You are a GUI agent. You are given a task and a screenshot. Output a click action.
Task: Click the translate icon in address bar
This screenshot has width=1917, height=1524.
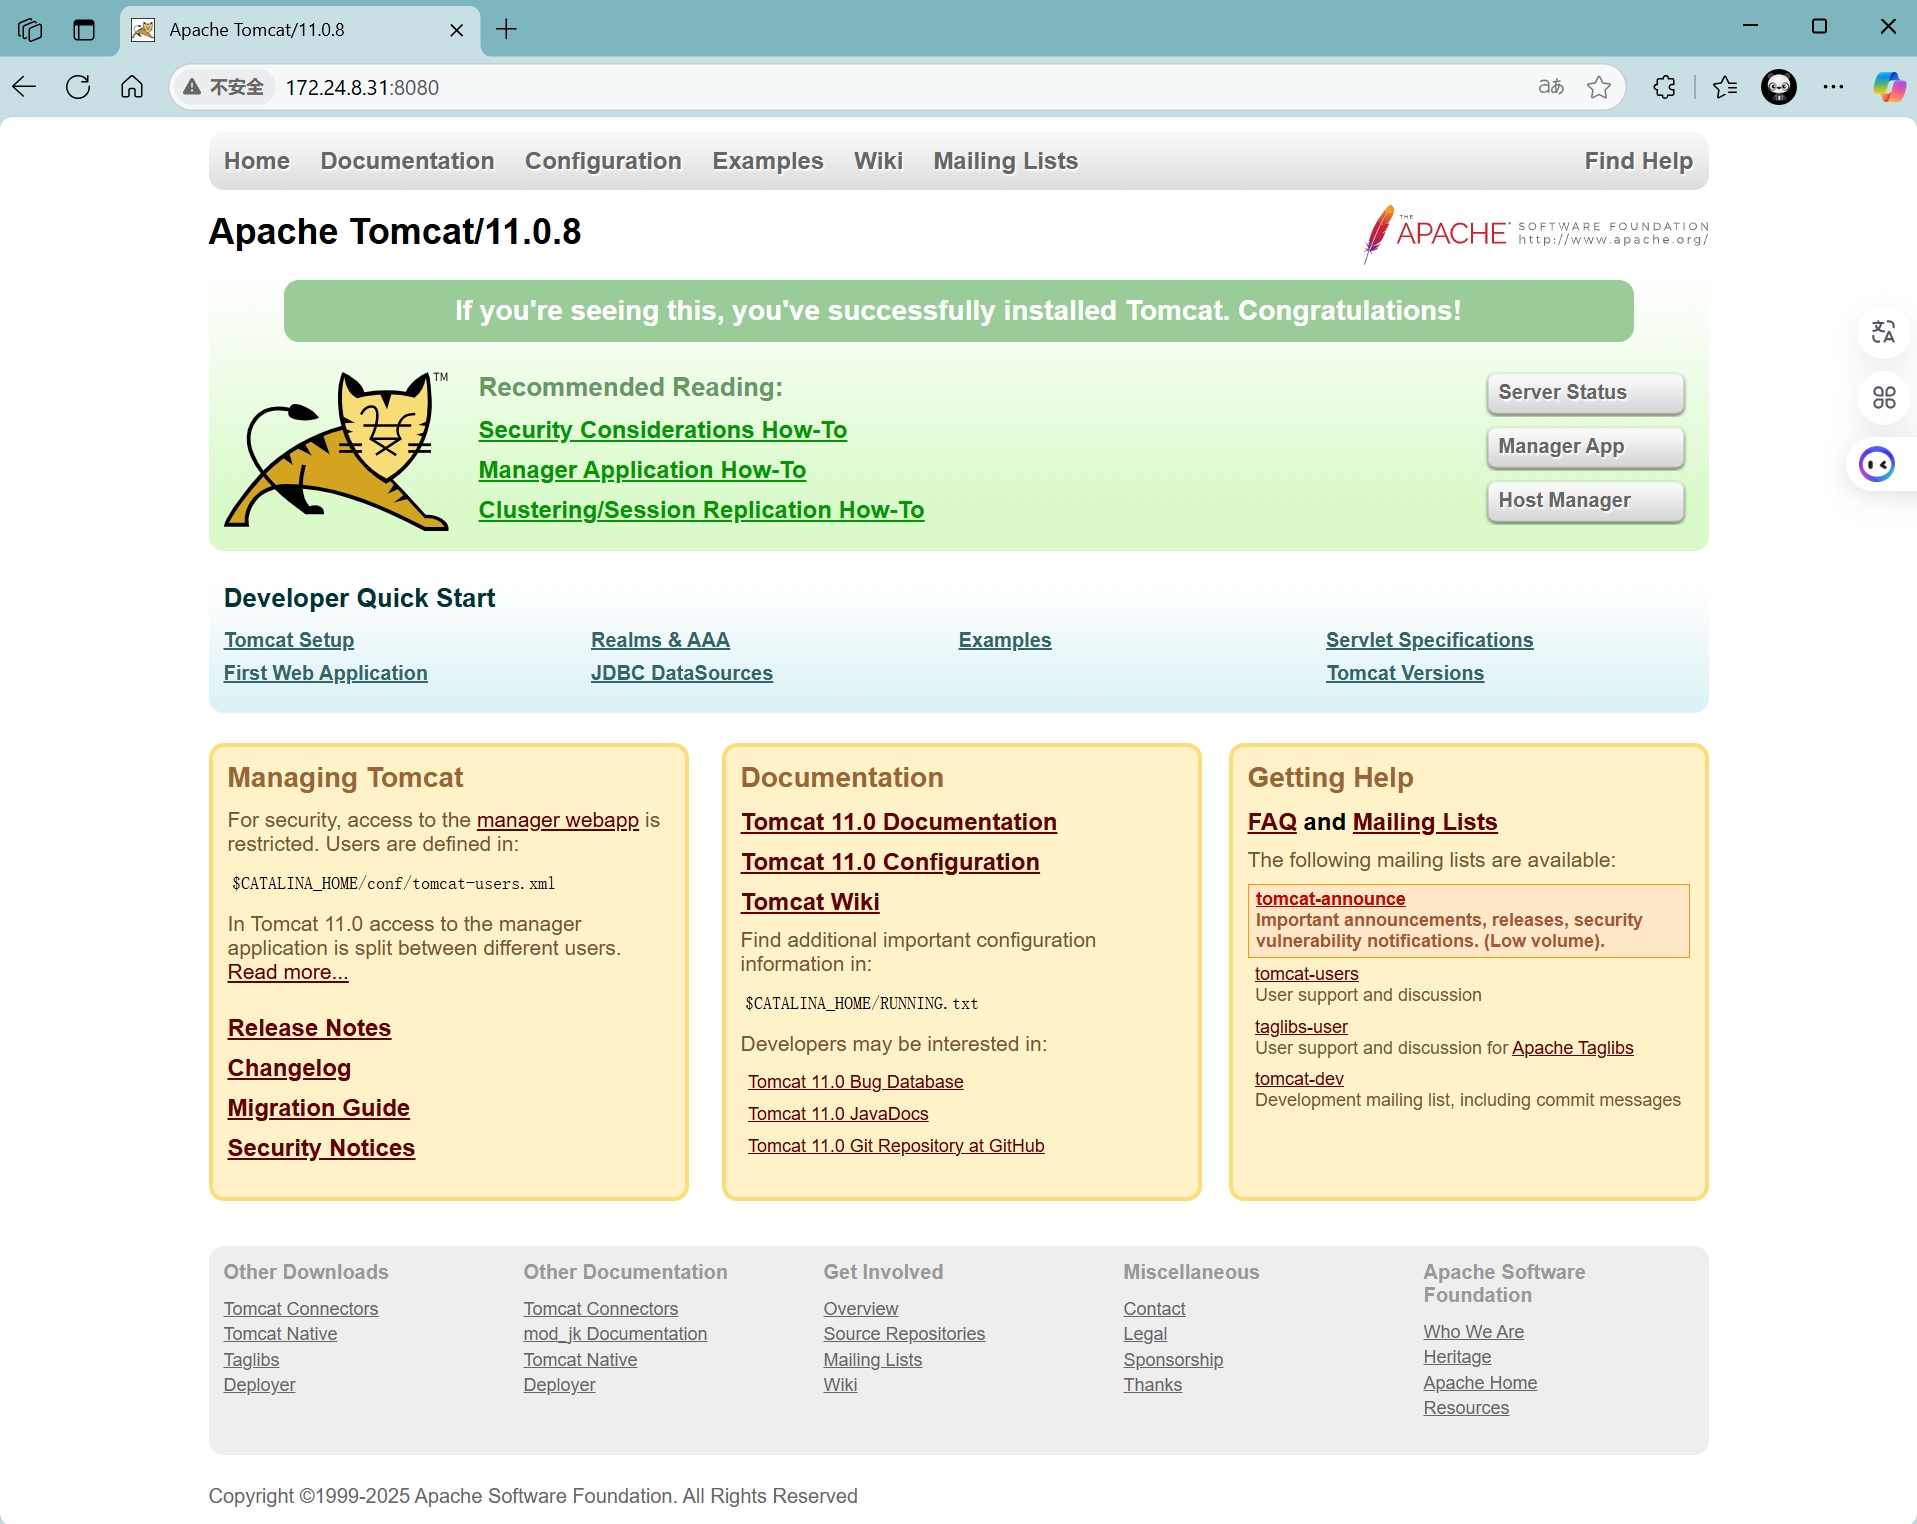click(x=1551, y=87)
